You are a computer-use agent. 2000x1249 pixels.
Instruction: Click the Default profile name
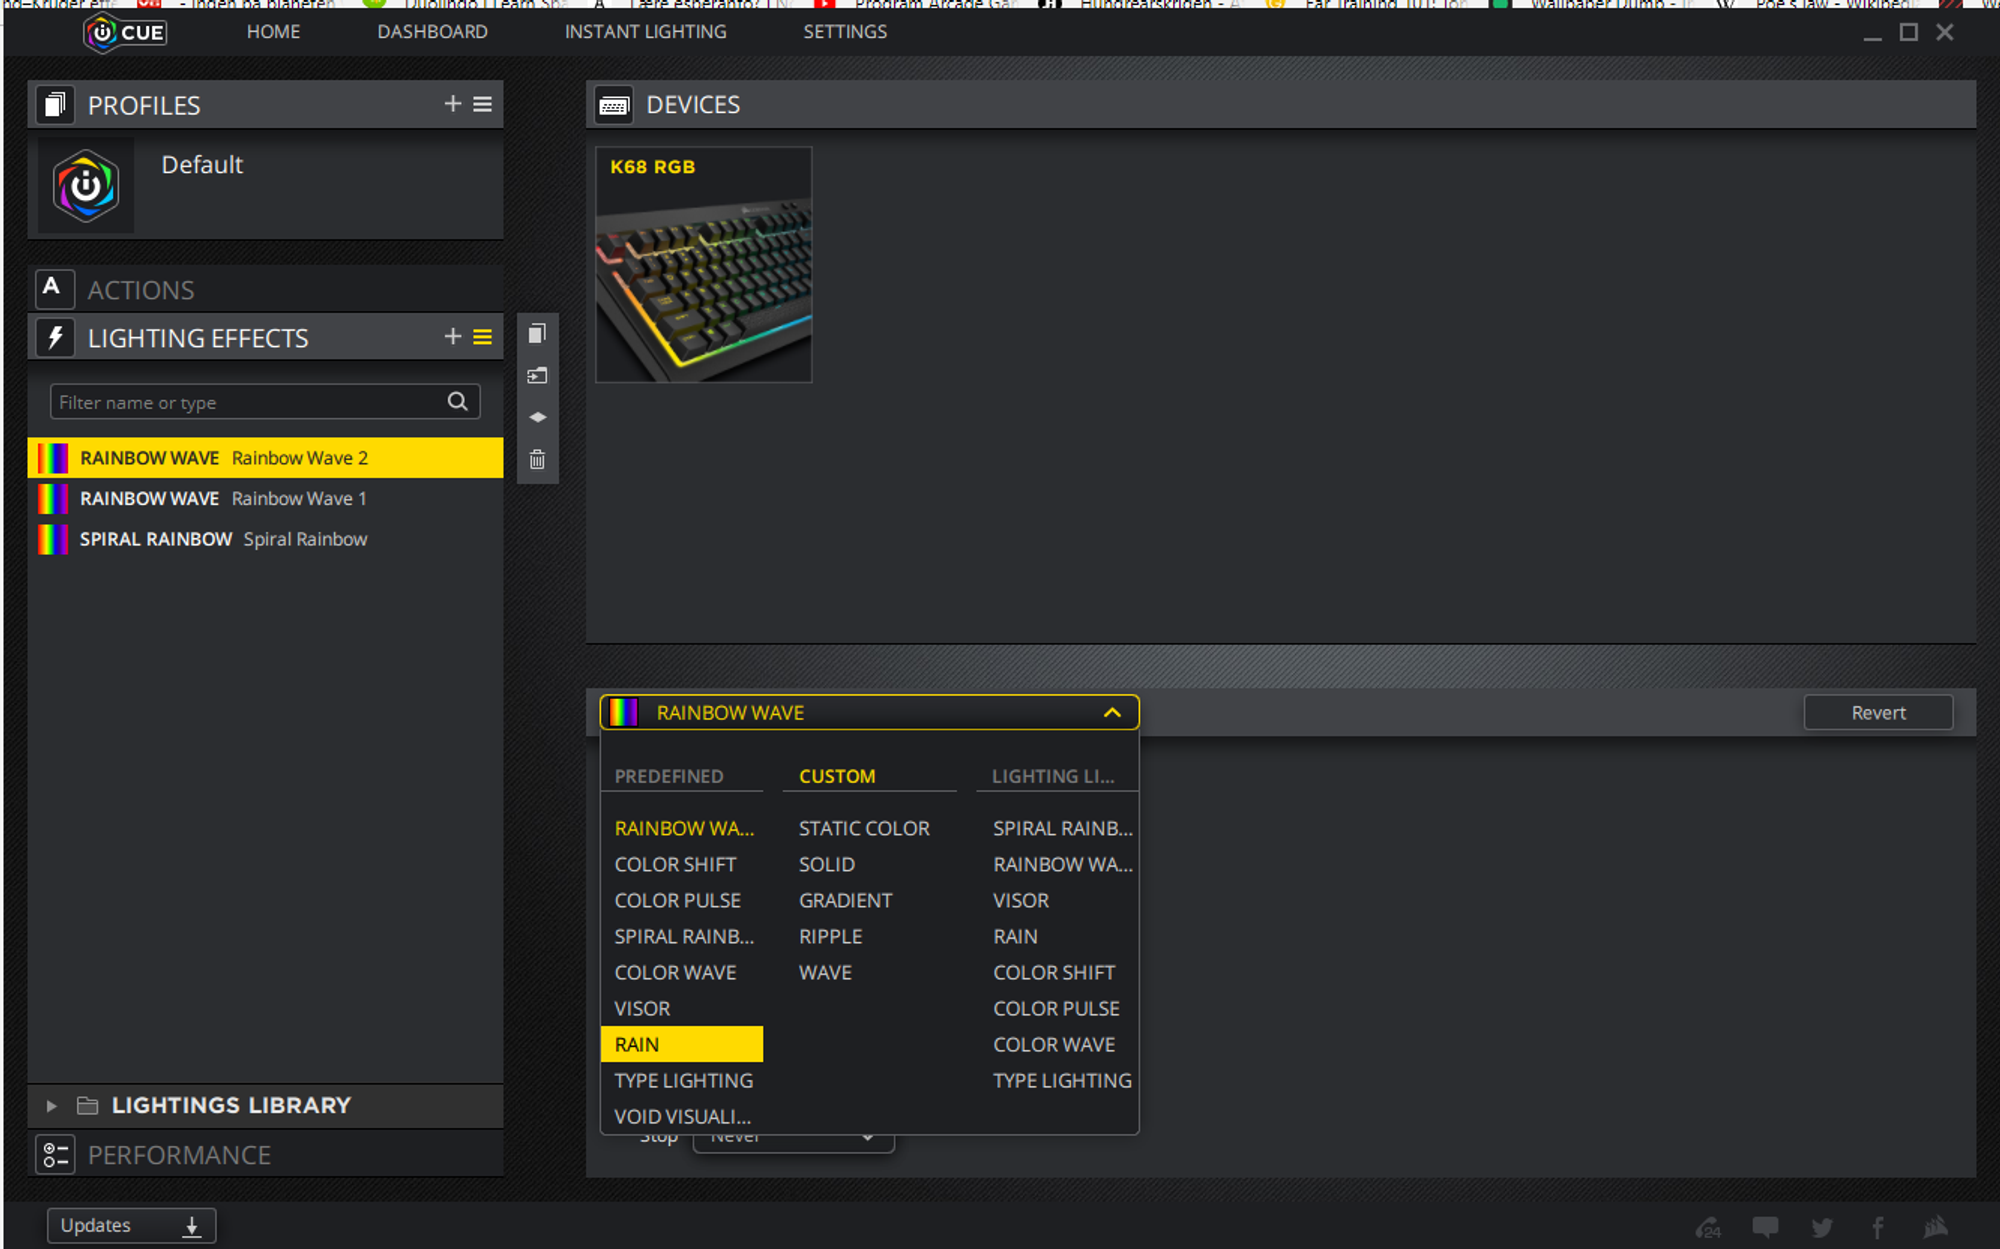[202, 165]
